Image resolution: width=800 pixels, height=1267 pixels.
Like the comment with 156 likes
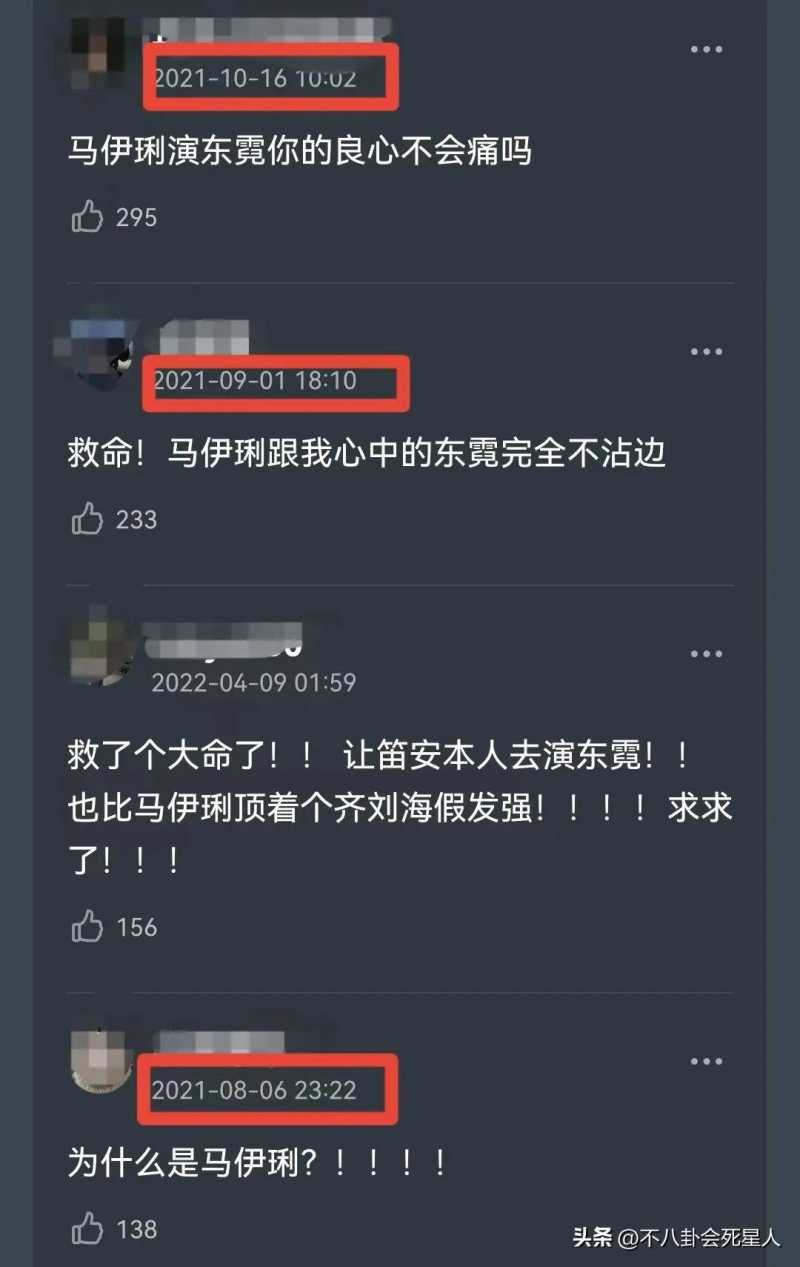click(x=88, y=927)
